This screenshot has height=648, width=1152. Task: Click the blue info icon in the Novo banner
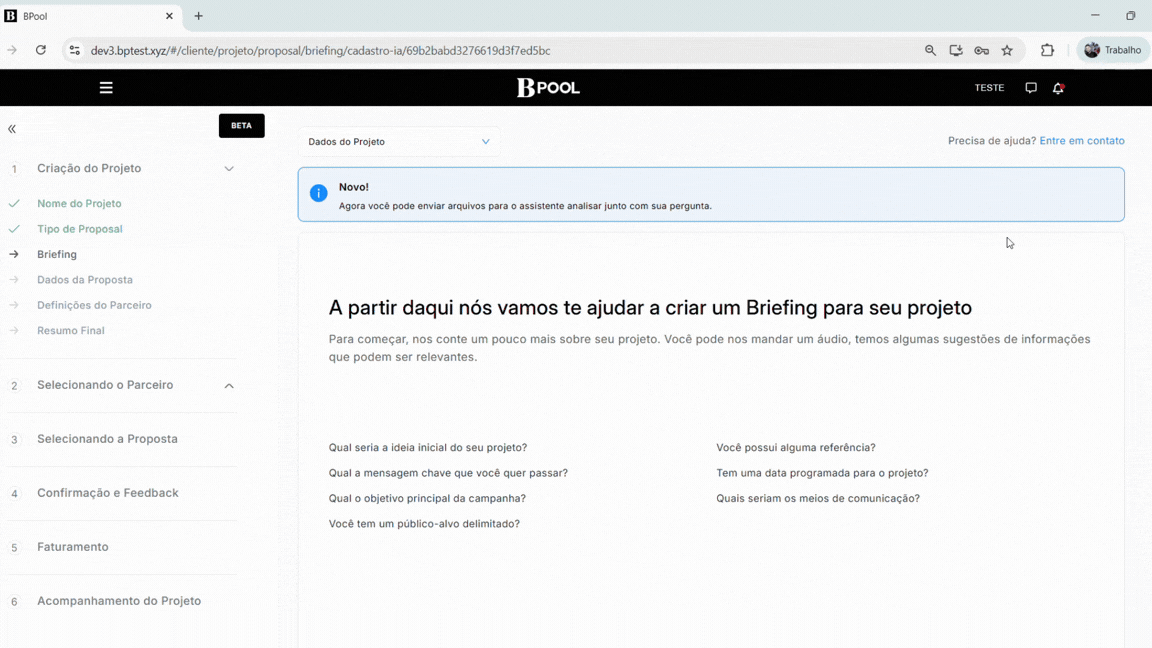coord(318,192)
